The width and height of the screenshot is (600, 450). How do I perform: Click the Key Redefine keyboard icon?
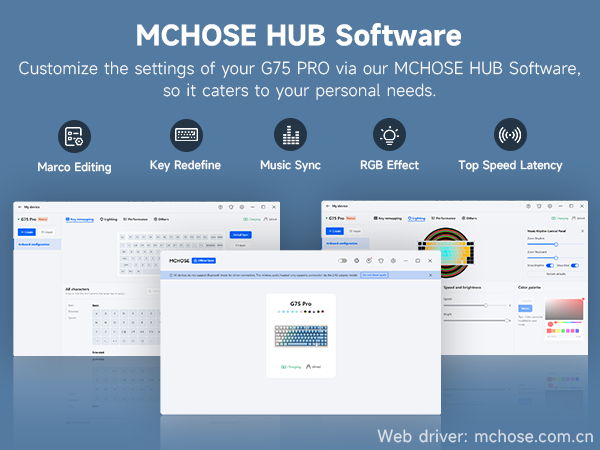tap(186, 135)
